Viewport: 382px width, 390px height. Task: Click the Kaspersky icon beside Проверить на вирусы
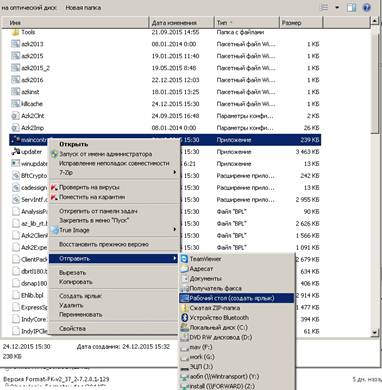pos(54,187)
